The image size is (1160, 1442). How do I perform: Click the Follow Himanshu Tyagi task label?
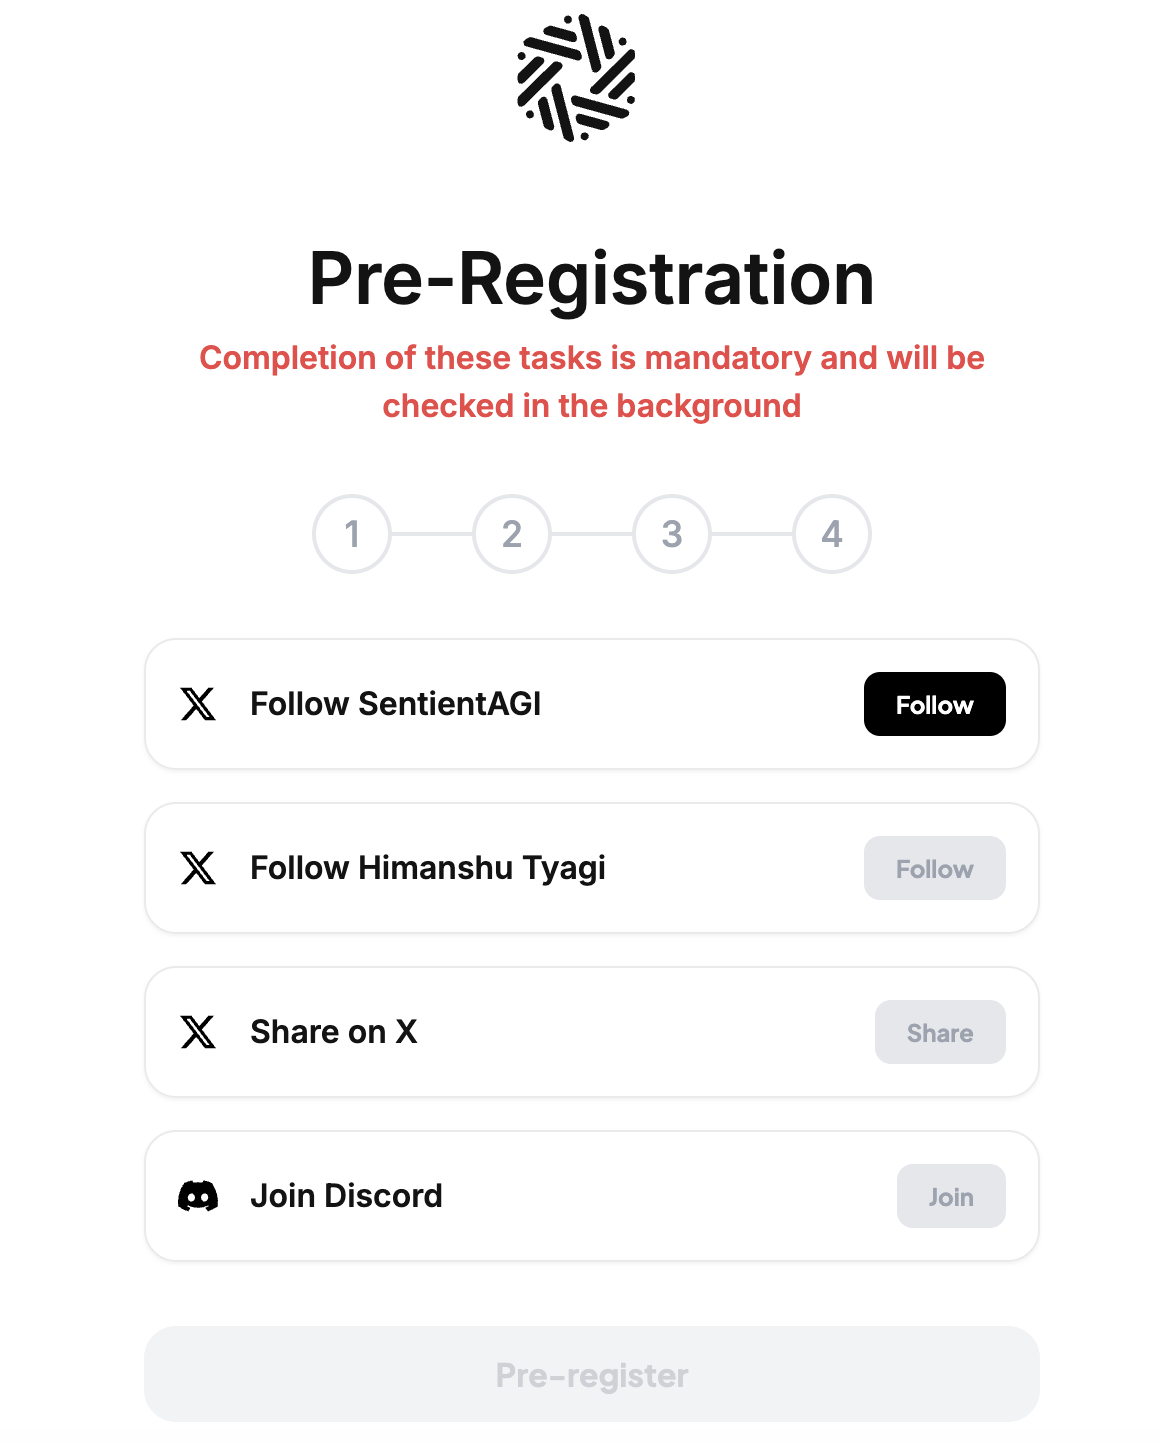[427, 868]
